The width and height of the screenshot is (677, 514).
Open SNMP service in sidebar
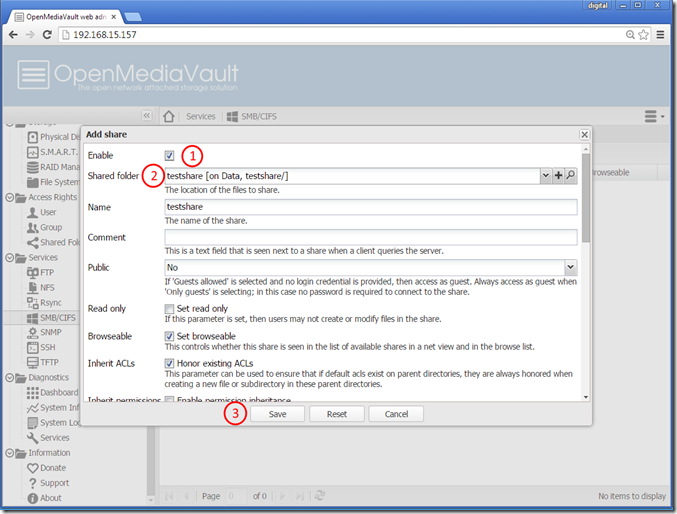point(44,332)
